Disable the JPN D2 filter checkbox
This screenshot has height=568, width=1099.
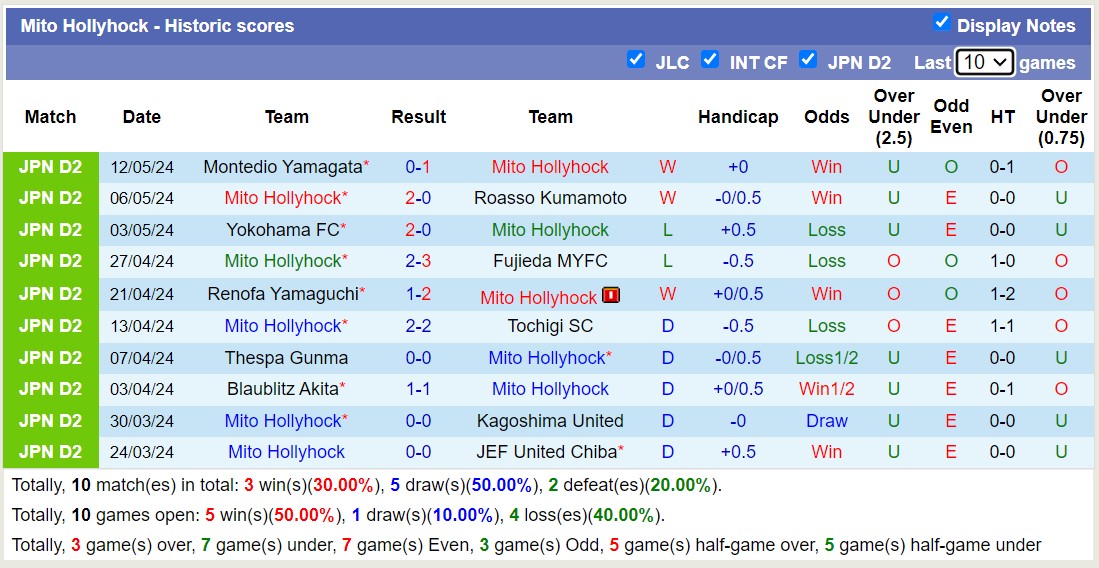tap(808, 60)
